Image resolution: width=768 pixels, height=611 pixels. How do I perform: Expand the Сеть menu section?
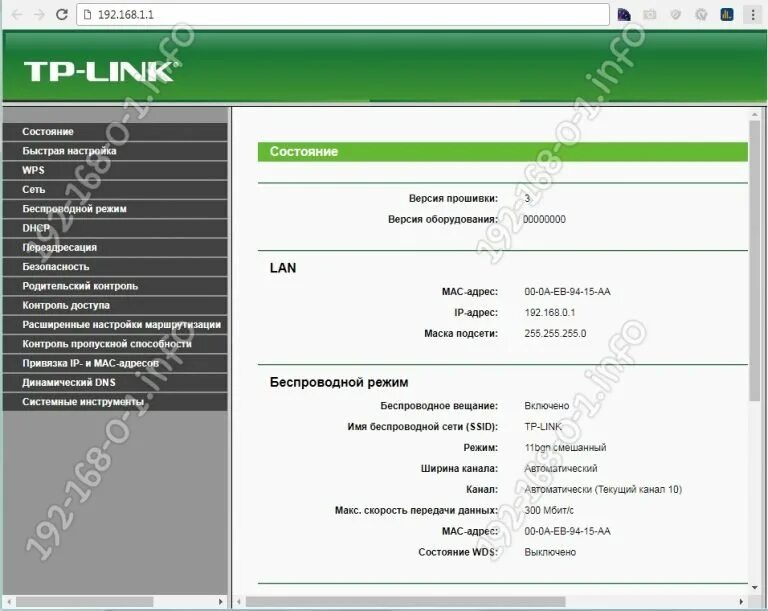(115, 189)
